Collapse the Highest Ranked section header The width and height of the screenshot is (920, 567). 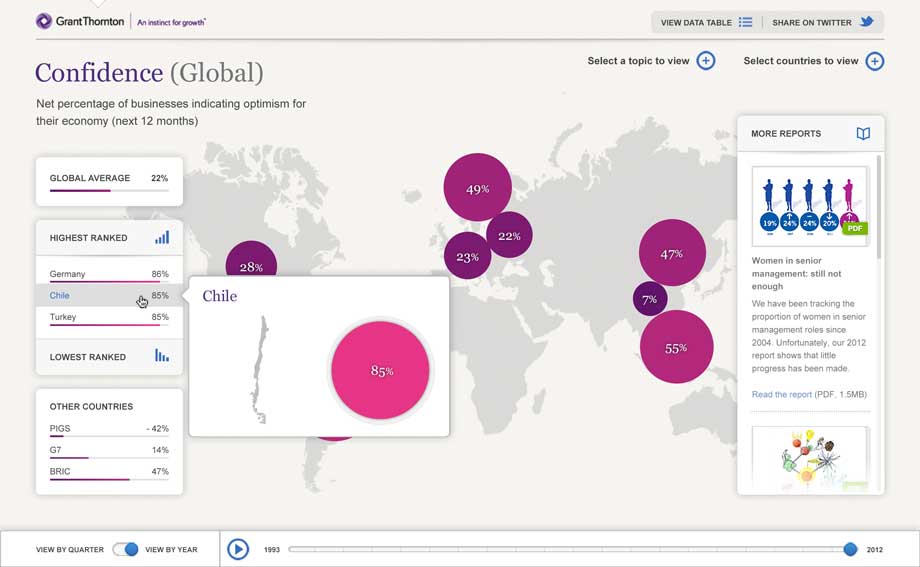pos(89,238)
